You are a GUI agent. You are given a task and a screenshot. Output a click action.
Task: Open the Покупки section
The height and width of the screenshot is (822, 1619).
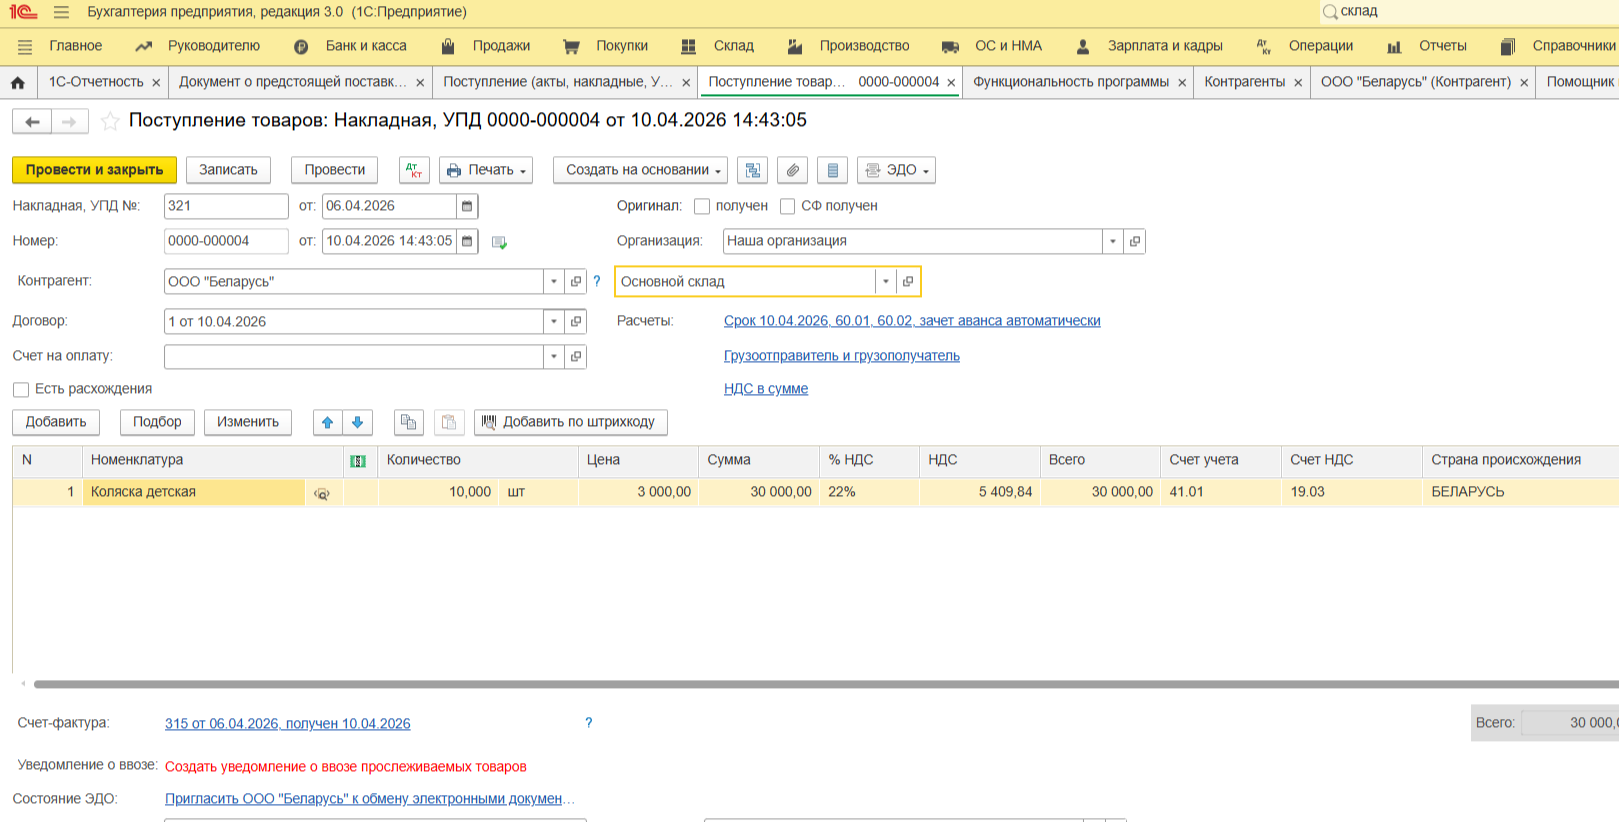click(622, 46)
